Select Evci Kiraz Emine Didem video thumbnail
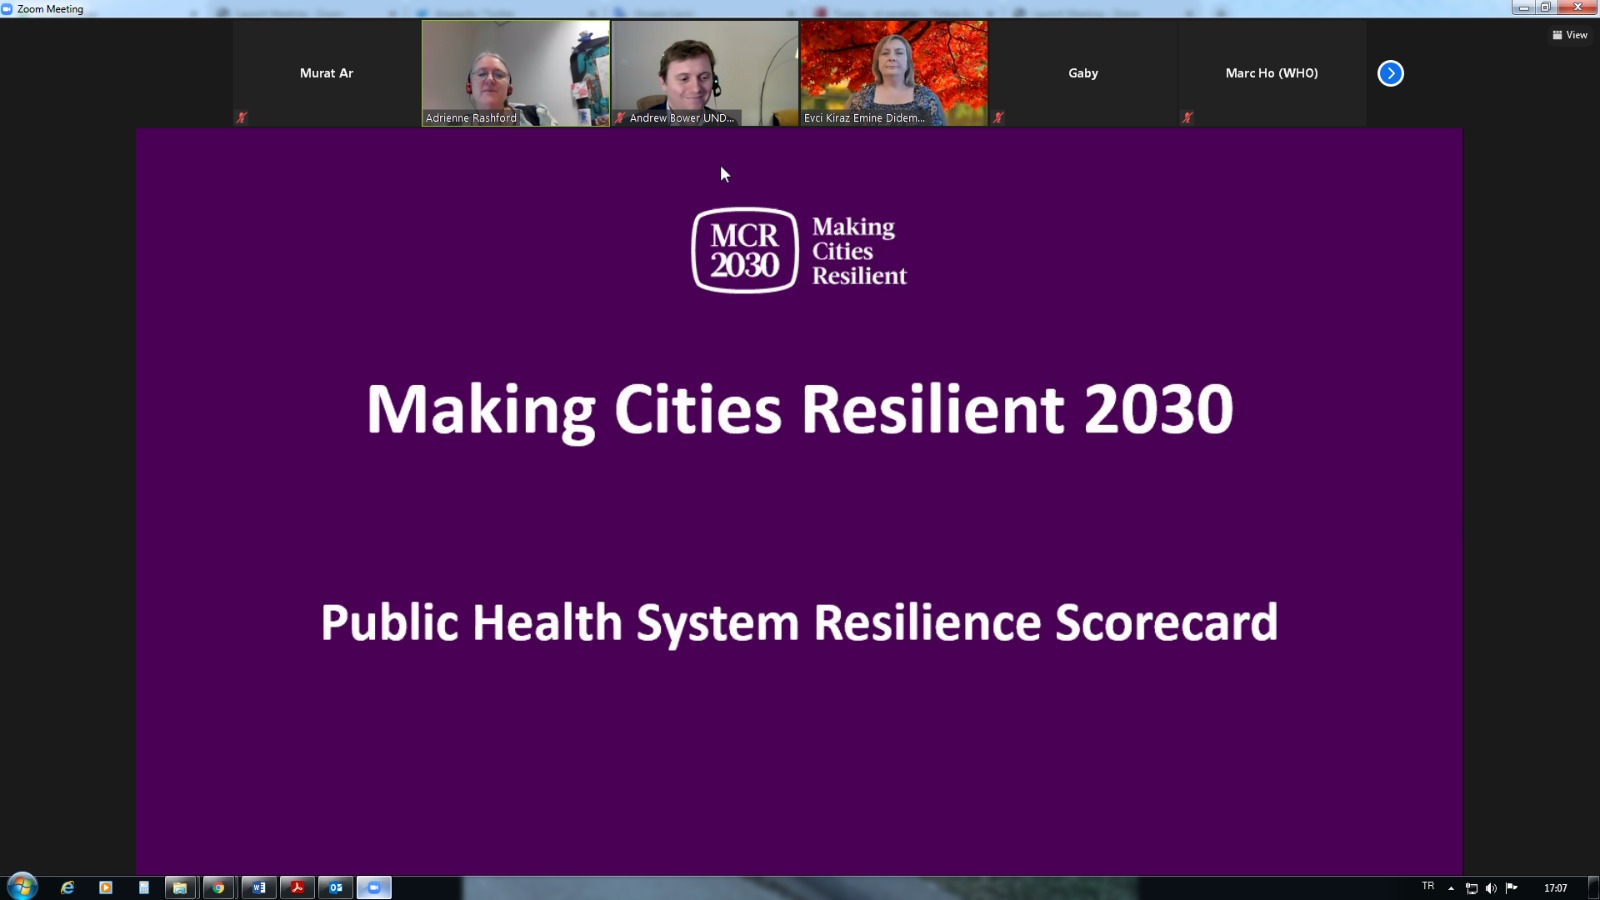This screenshot has width=1600, height=900. point(894,73)
